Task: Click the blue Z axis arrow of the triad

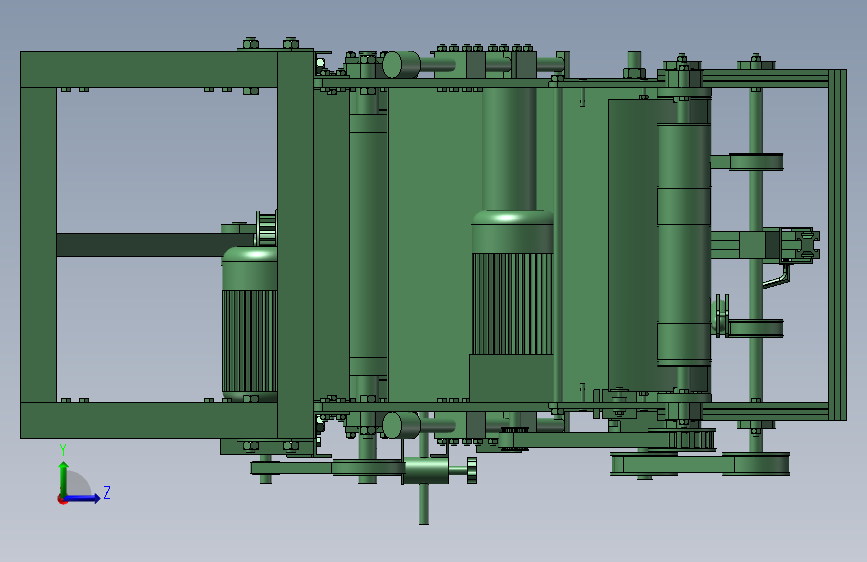Action: (83, 498)
